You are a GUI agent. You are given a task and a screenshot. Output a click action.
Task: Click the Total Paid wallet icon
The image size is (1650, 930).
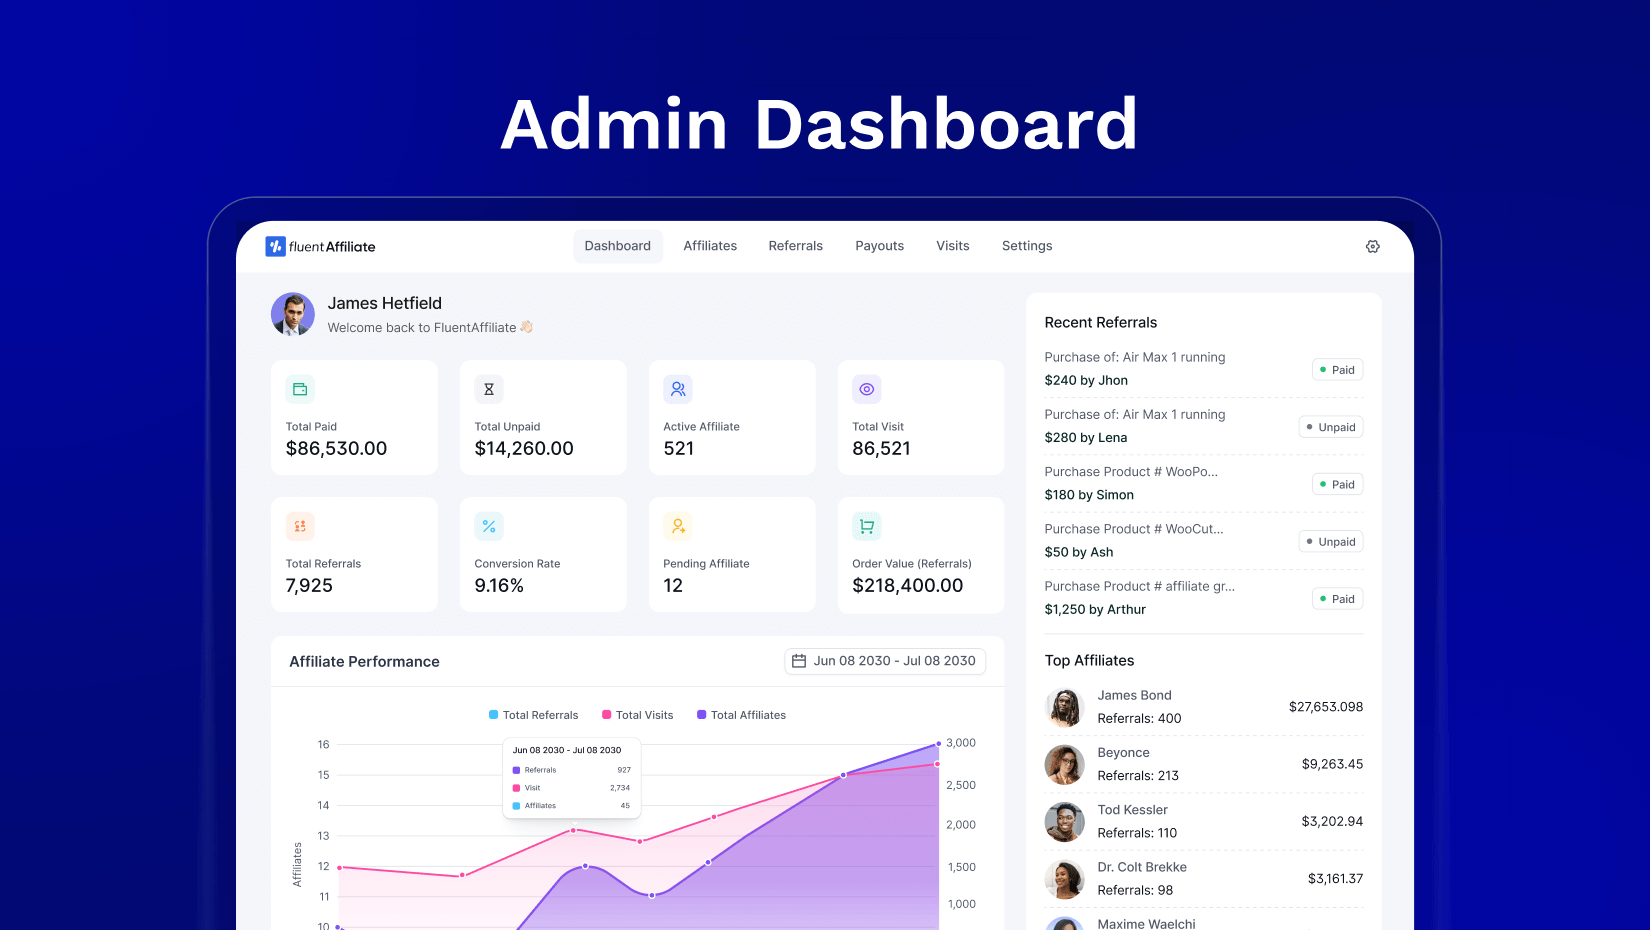point(300,389)
